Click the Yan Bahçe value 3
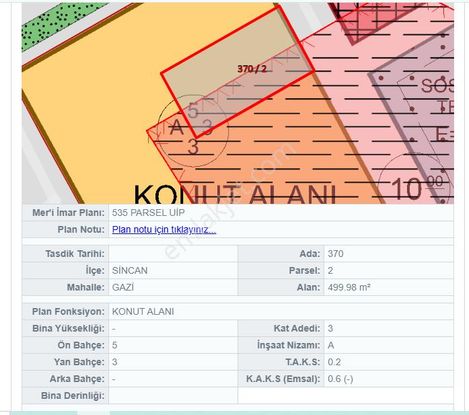The image size is (469, 415). tap(114, 362)
